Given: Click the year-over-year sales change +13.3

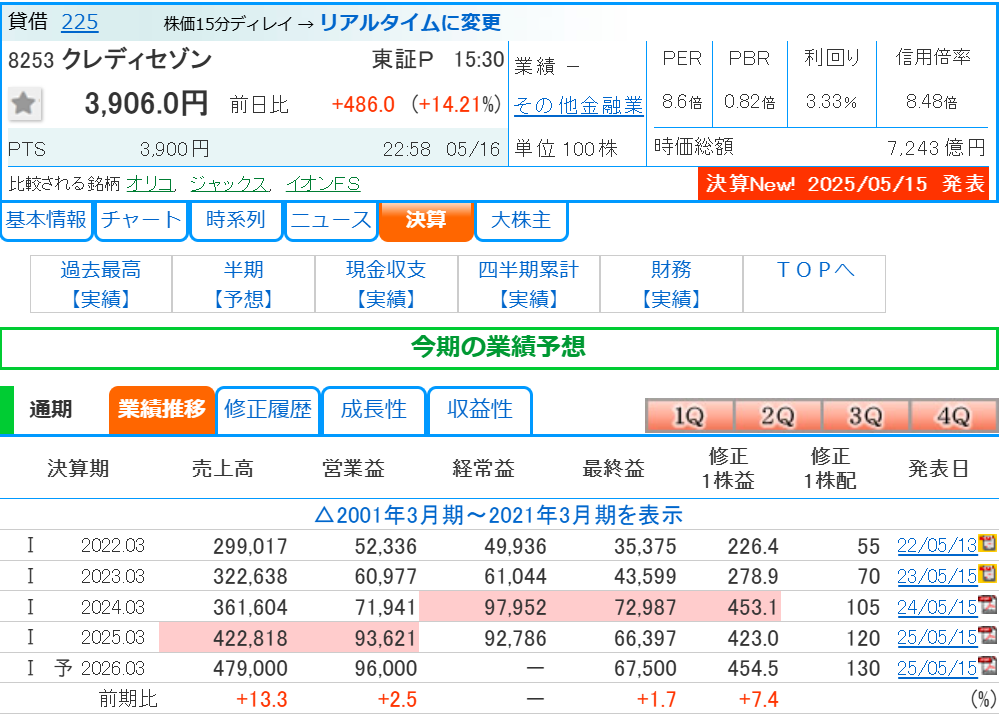Looking at the screenshot, I should tap(261, 700).
